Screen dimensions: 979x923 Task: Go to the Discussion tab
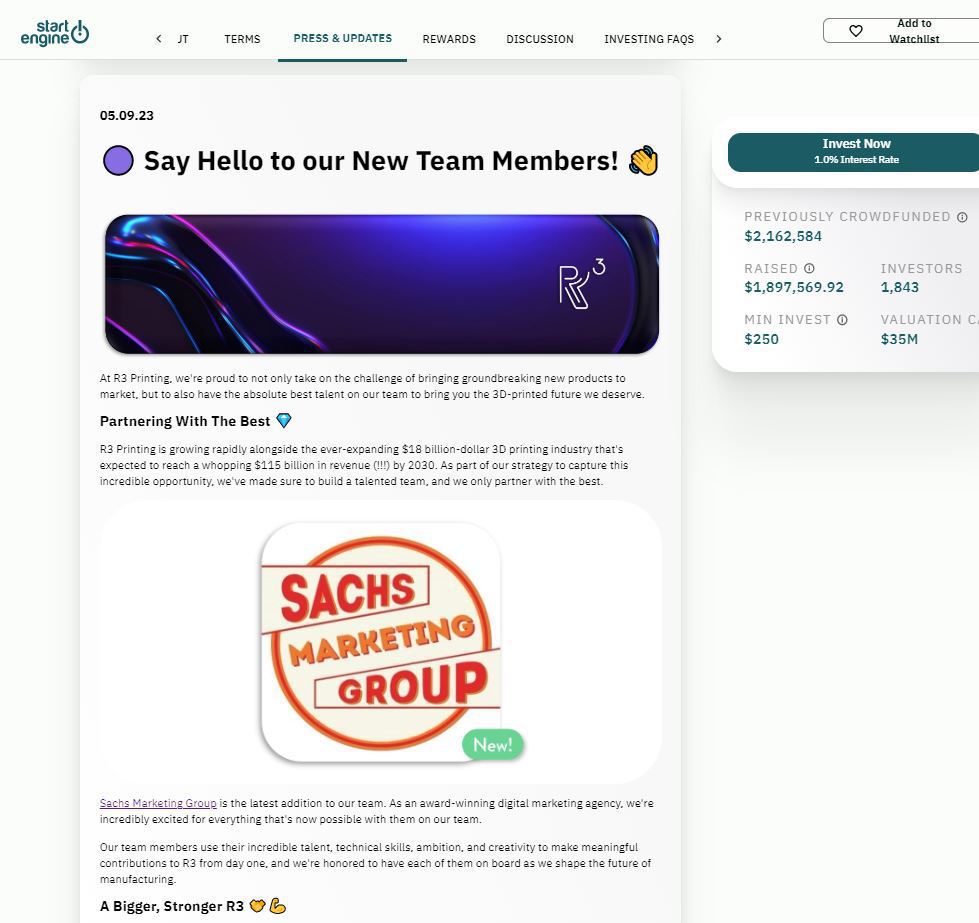[540, 39]
